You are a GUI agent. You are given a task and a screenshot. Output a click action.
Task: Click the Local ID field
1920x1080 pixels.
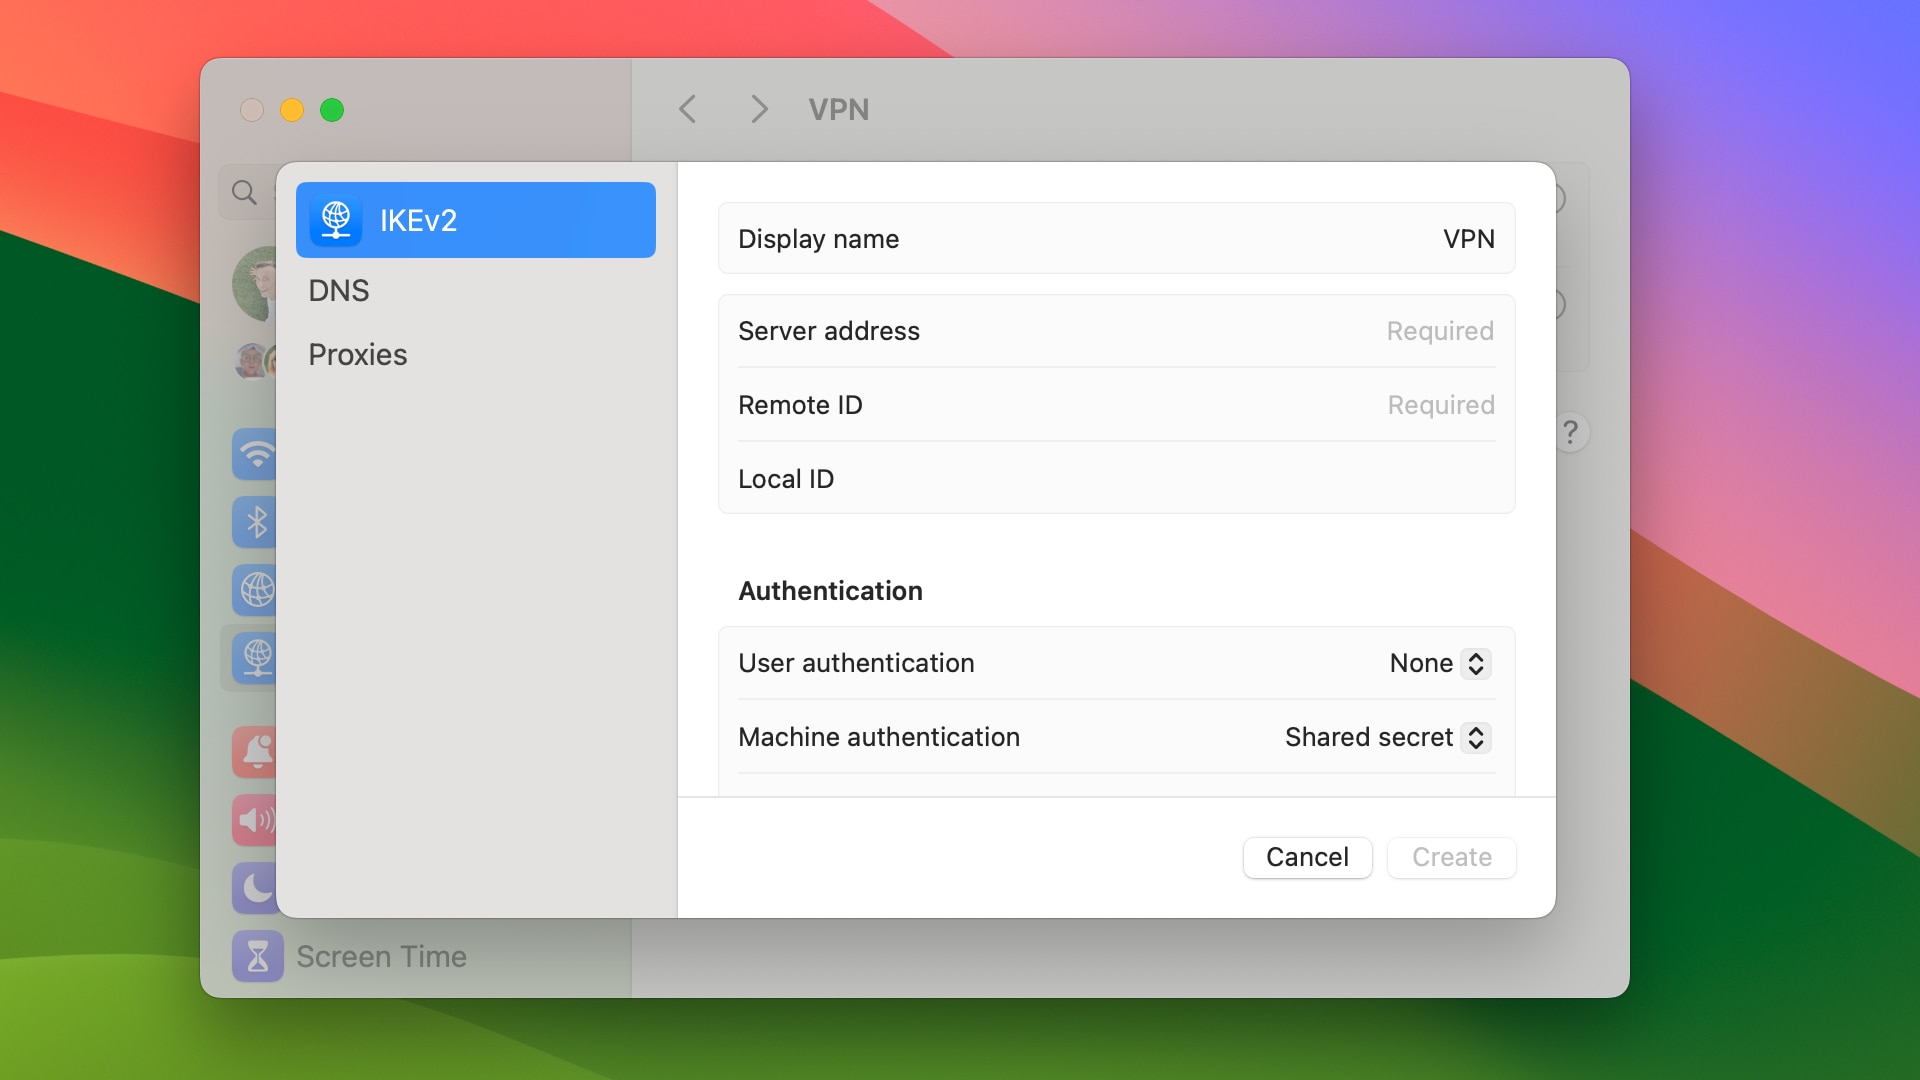tap(1116, 479)
